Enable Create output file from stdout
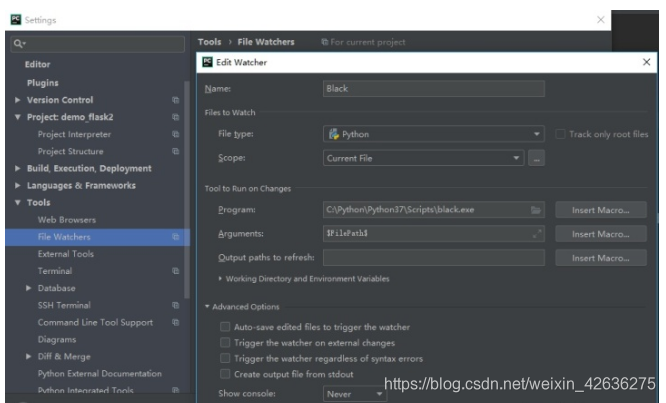Viewport: 666px width, 403px height. 225,374
